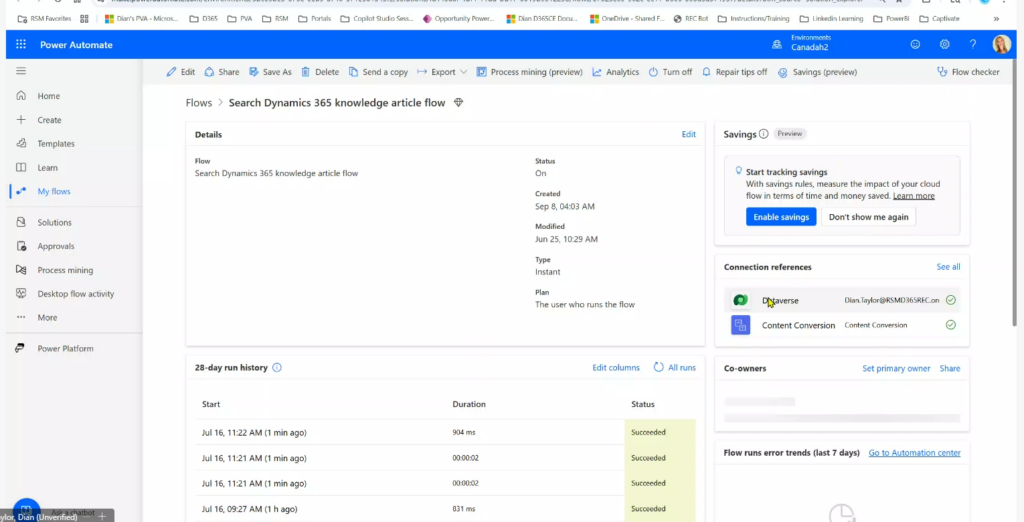Image resolution: width=1024 pixels, height=522 pixels.
Task: Open the user profile avatar
Action: 1002,44
